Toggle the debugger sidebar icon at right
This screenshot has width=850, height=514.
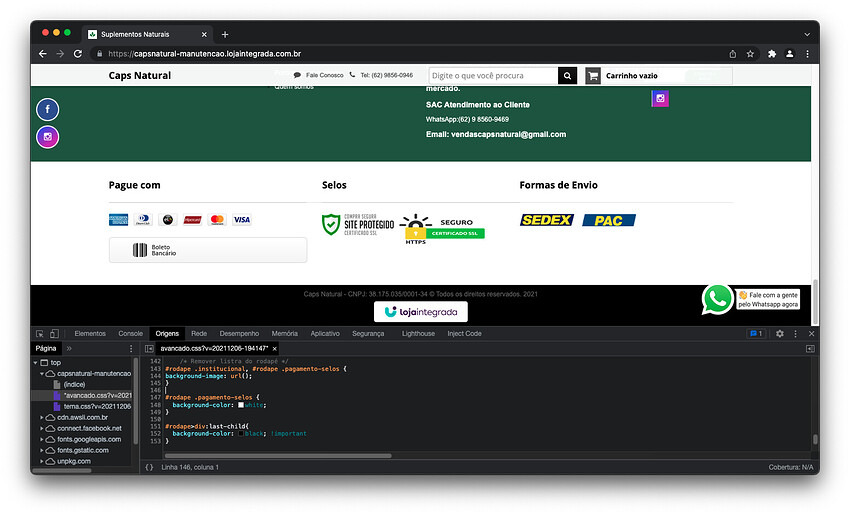pyautogui.click(x=810, y=349)
